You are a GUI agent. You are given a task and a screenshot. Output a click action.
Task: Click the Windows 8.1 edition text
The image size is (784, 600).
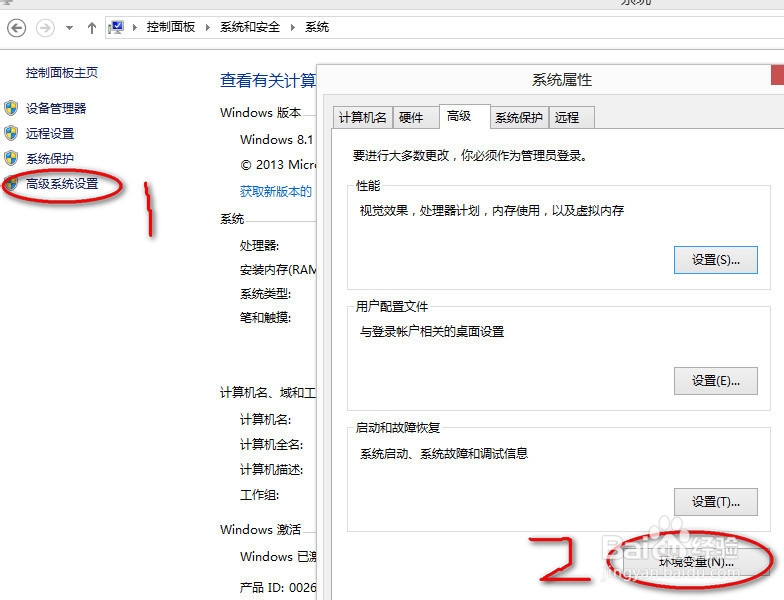point(276,140)
